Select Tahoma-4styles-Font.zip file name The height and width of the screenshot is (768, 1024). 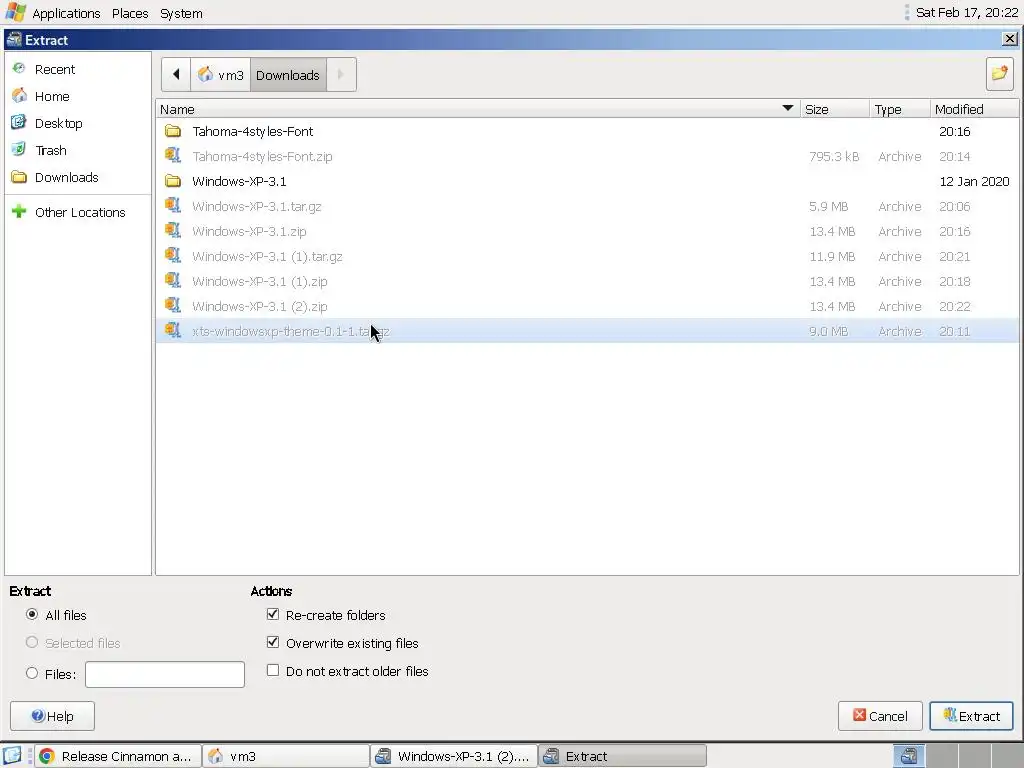[x=262, y=156]
